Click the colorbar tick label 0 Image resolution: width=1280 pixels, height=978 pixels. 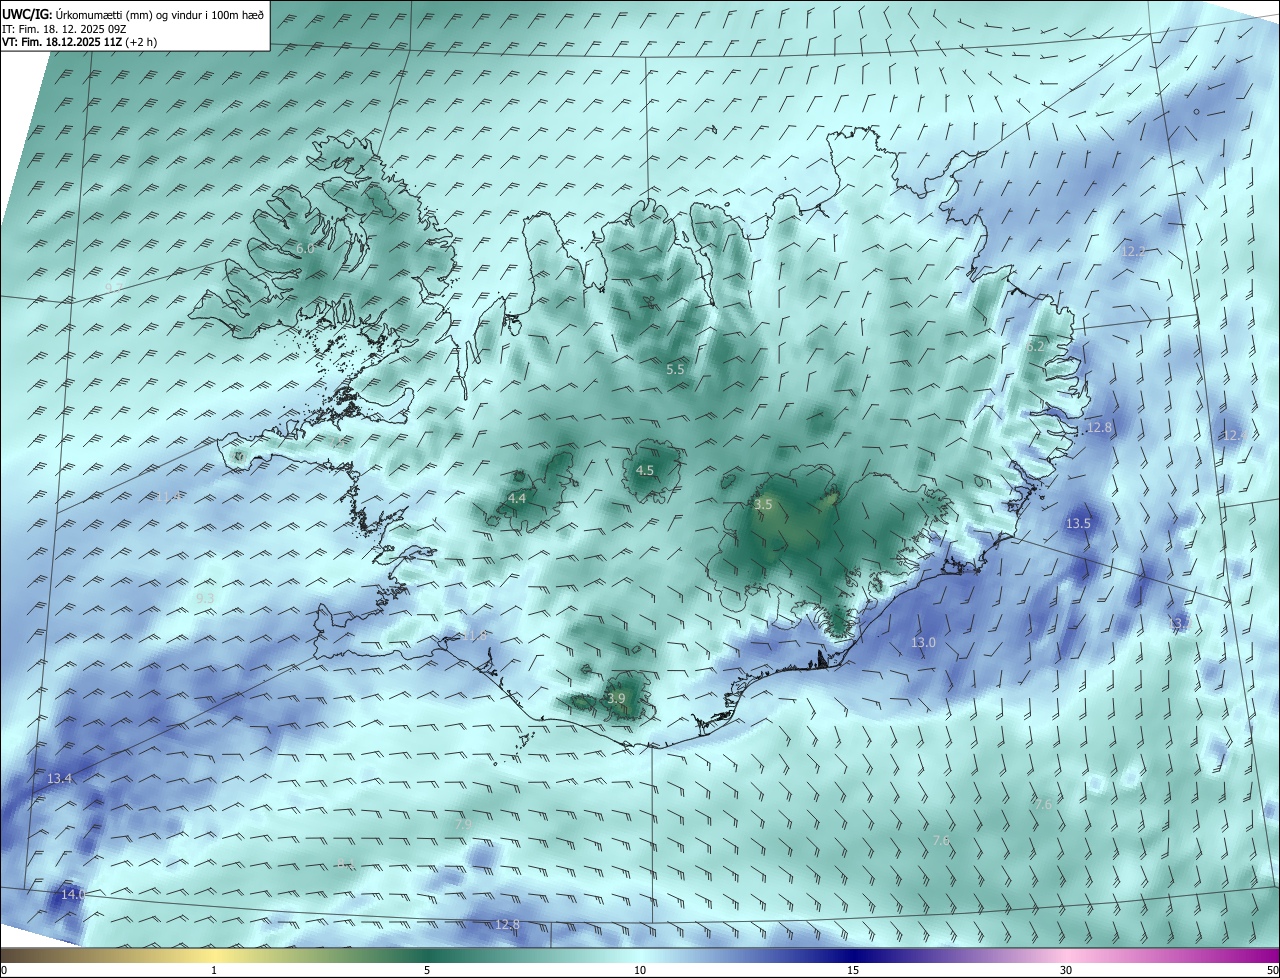coord(4,970)
